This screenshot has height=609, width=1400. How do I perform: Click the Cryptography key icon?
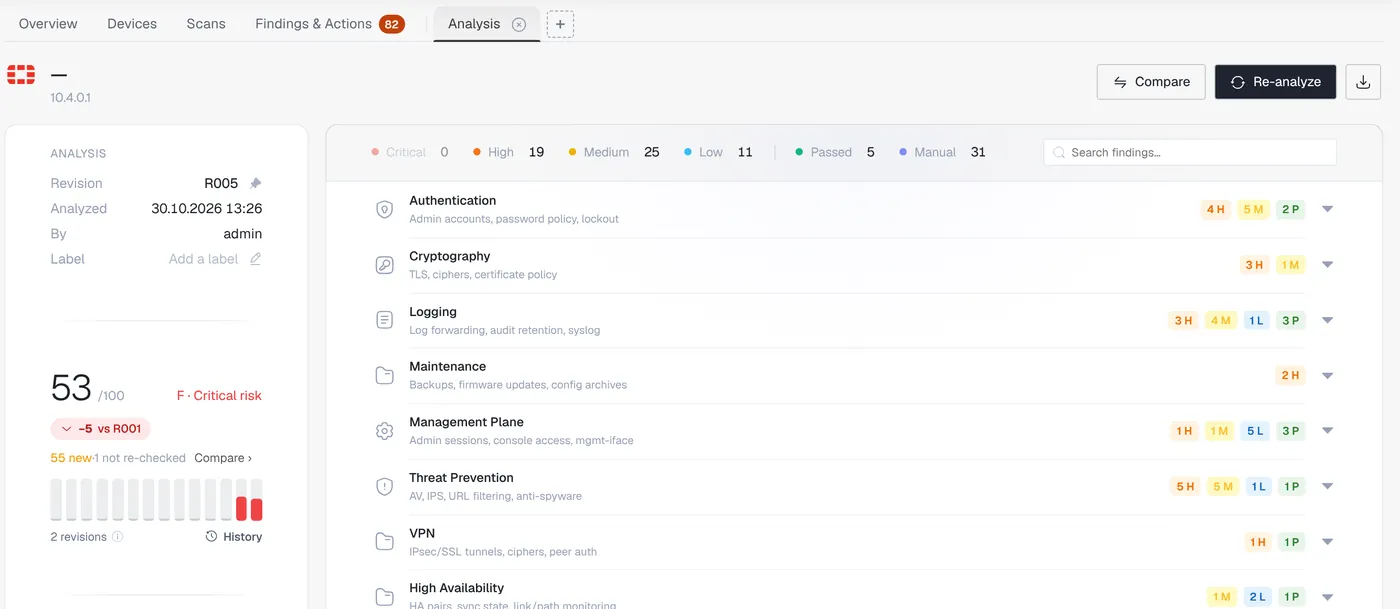click(384, 265)
